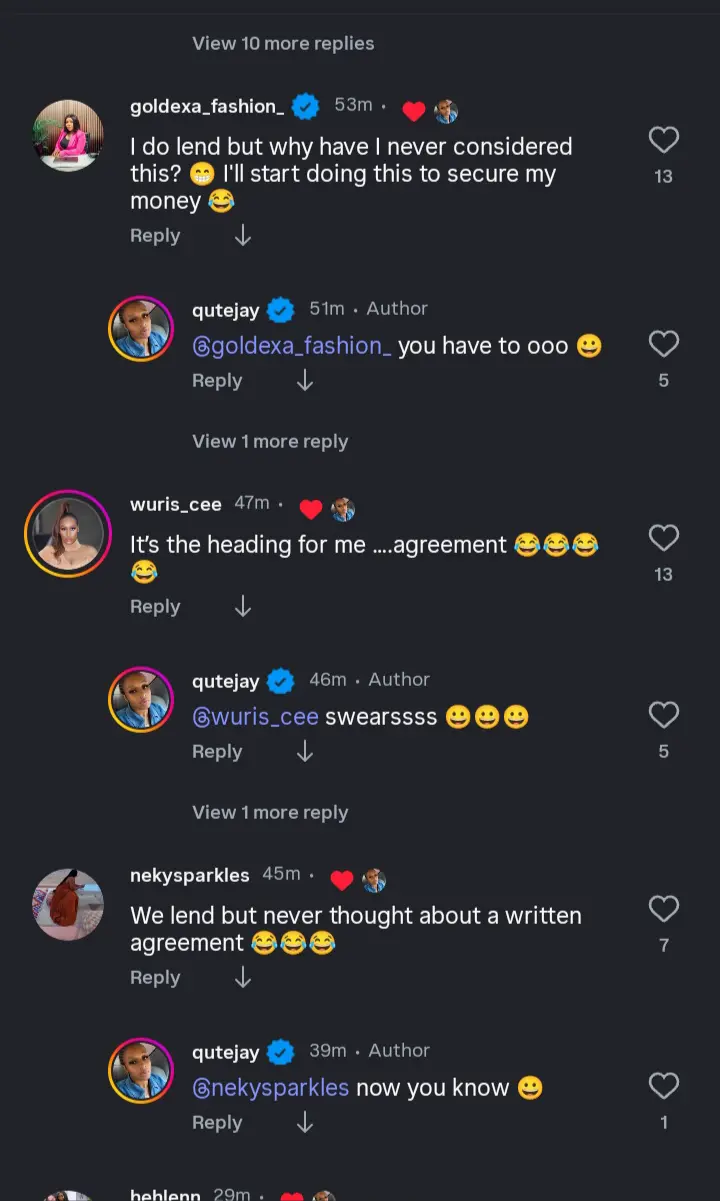
Task: Like wuris_cee's comment with the heart
Action: [x=664, y=538]
